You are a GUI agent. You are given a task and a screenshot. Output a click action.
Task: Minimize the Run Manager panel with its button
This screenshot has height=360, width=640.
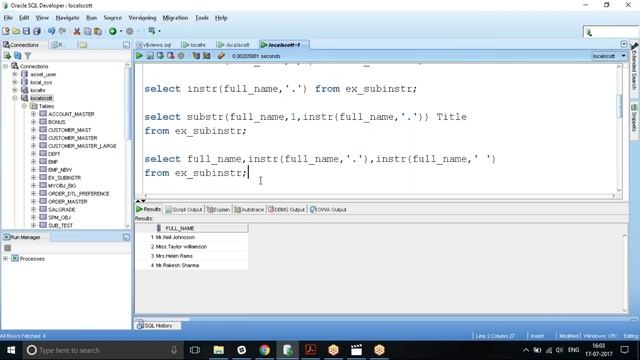click(x=126, y=237)
